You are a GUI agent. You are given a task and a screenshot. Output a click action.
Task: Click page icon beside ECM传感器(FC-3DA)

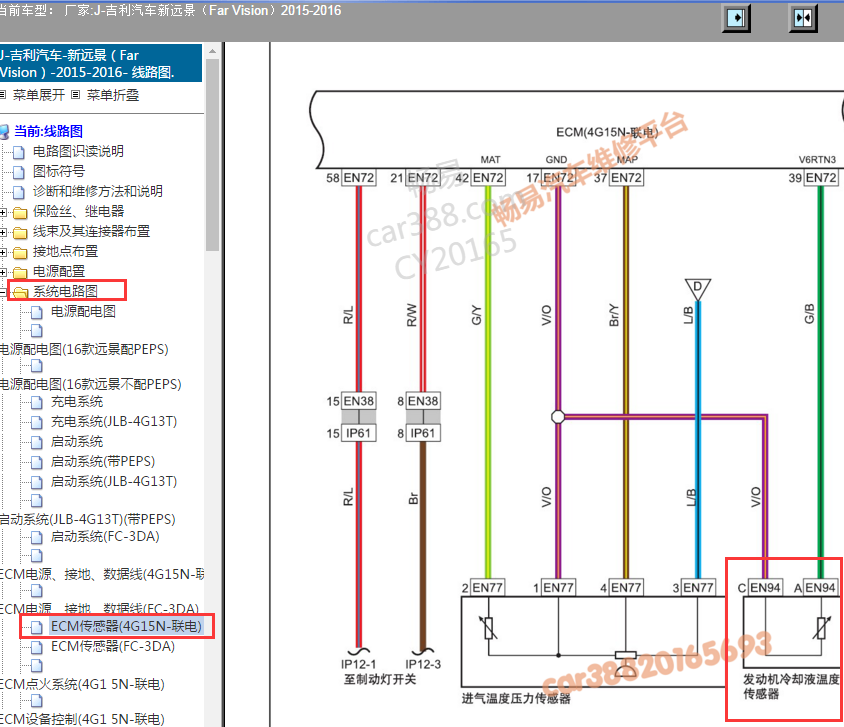(37, 647)
